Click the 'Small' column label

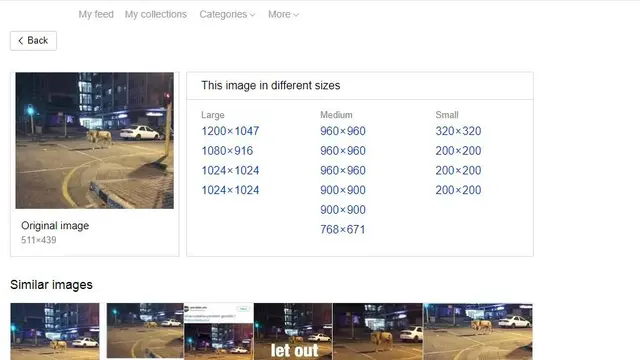[447, 115]
